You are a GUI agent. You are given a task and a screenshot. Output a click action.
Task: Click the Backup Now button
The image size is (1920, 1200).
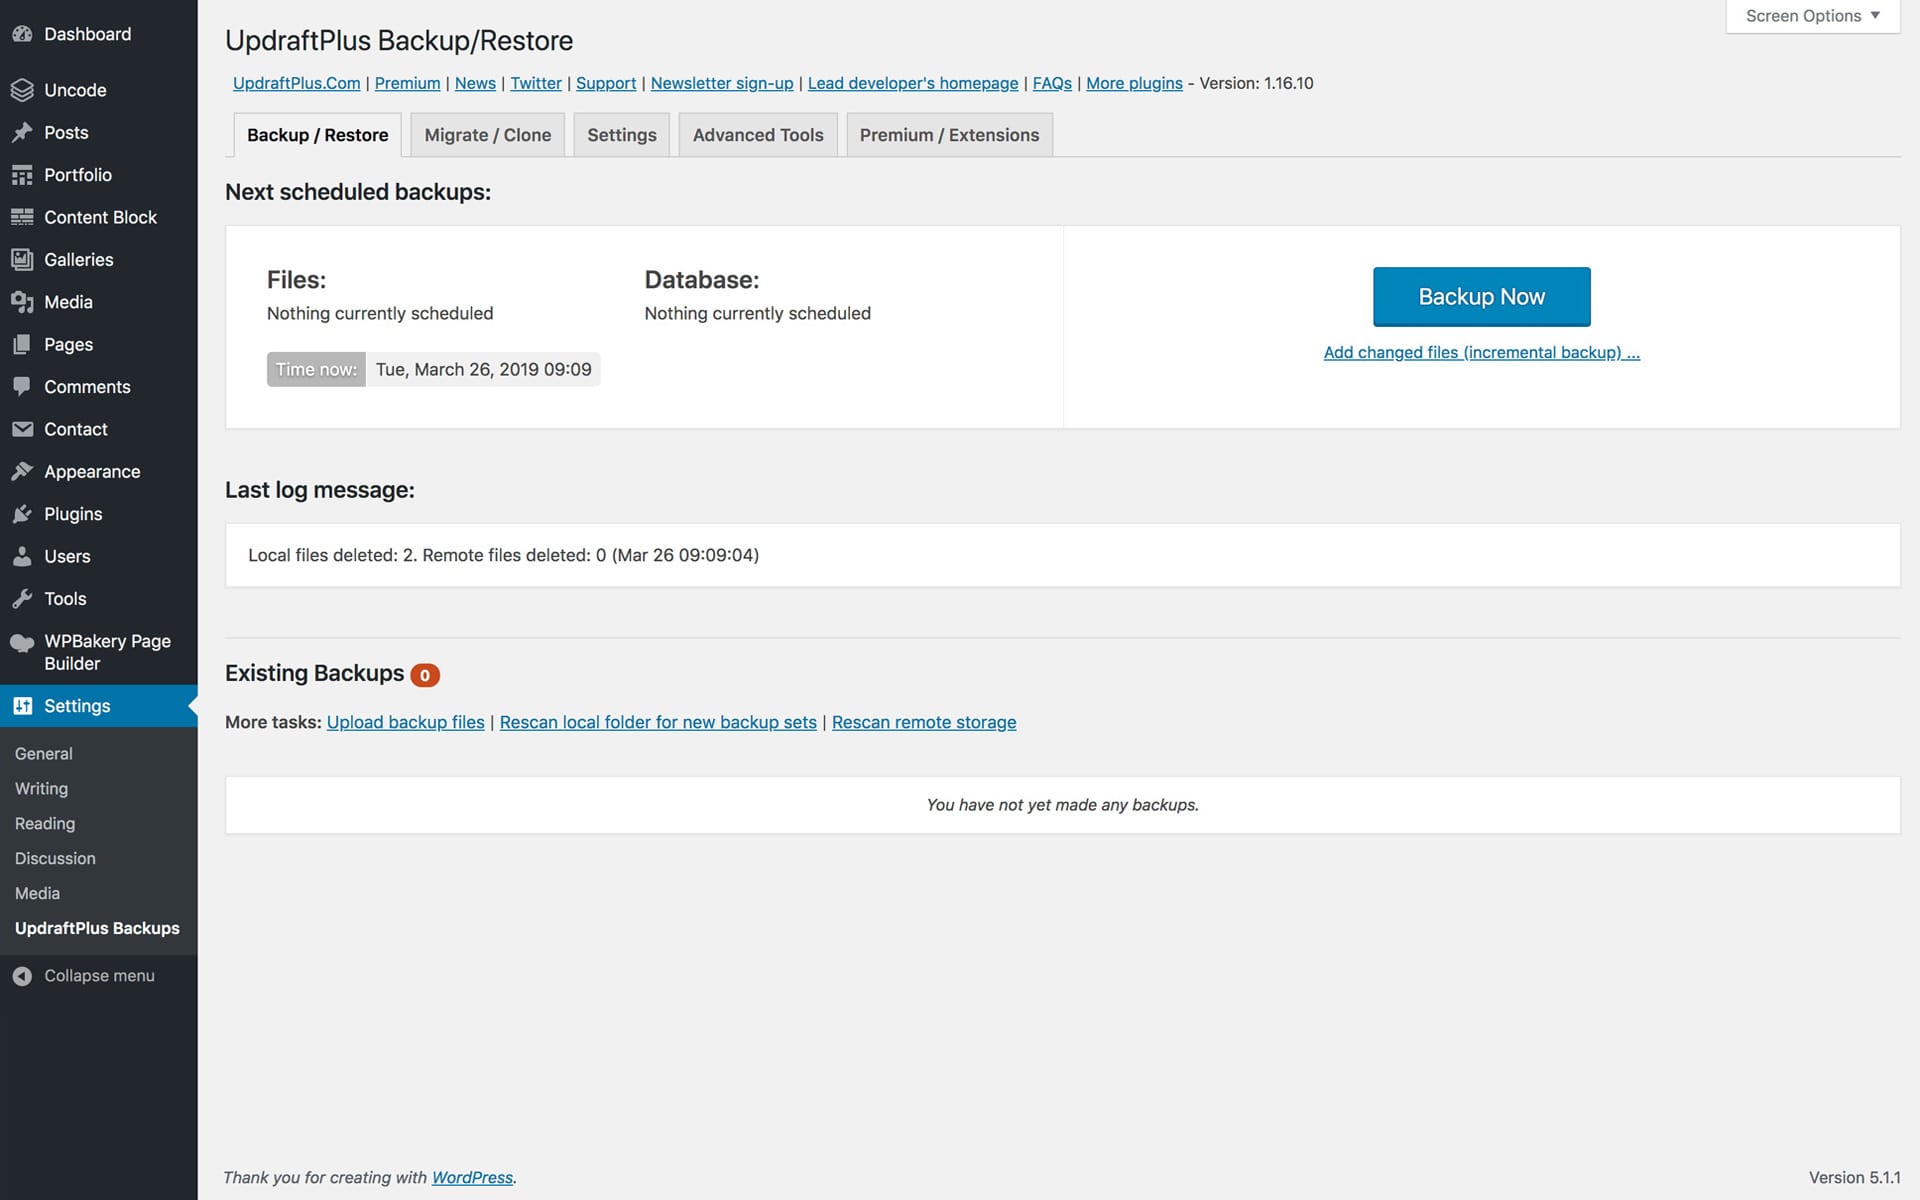click(x=1481, y=297)
